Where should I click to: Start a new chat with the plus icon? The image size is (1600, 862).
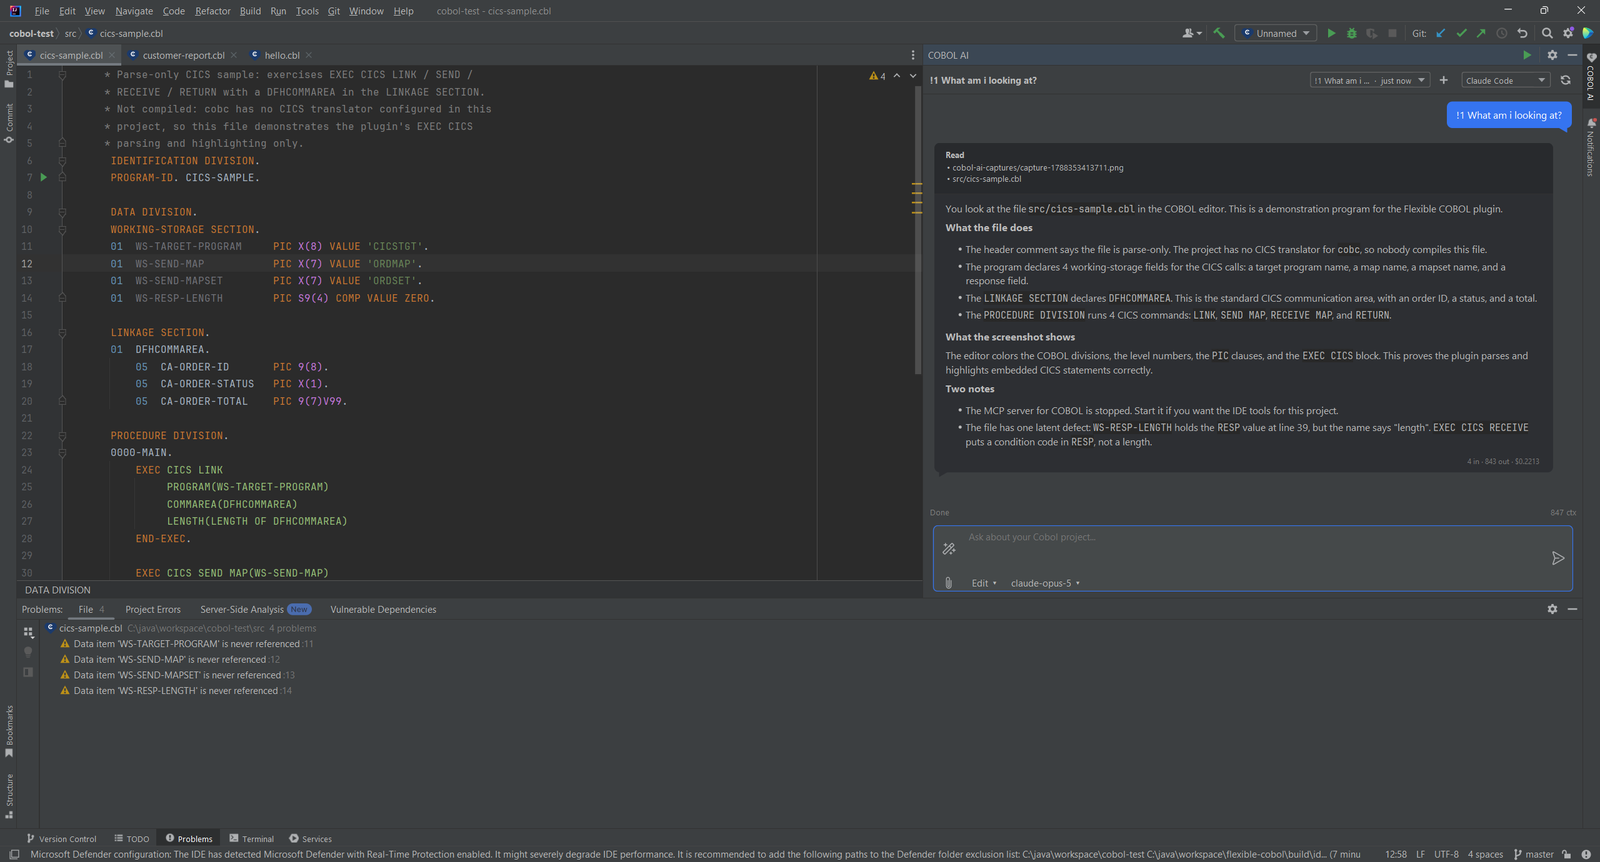[x=1443, y=80]
